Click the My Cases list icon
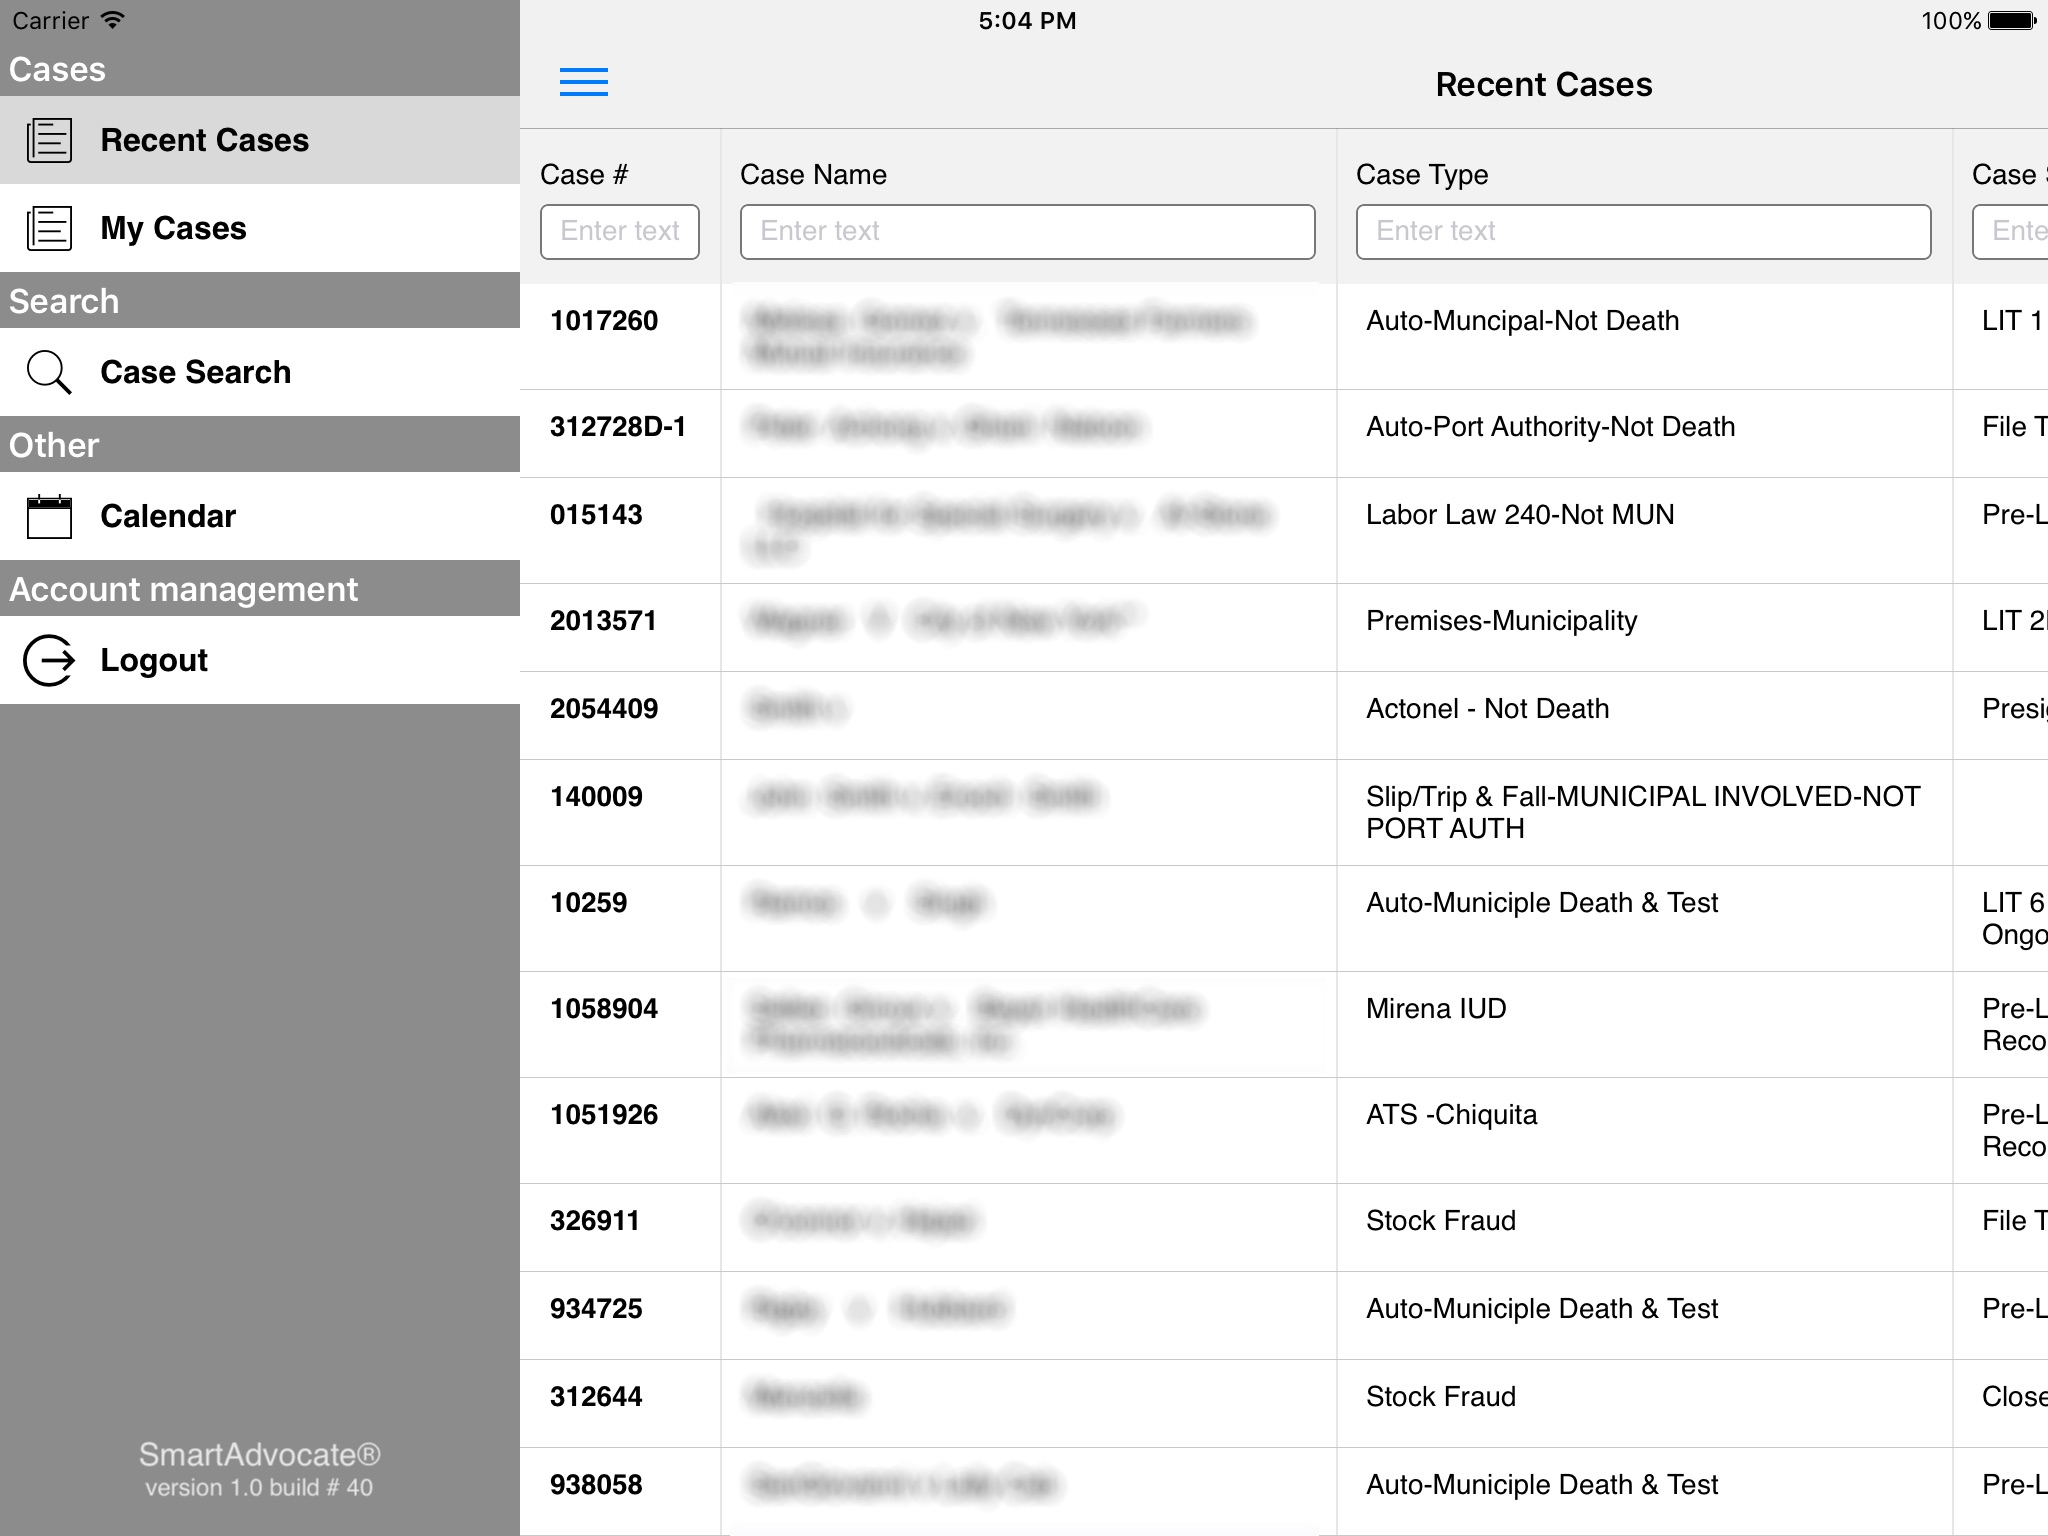Screen dimensions: 2048x1536 click(49, 228)
